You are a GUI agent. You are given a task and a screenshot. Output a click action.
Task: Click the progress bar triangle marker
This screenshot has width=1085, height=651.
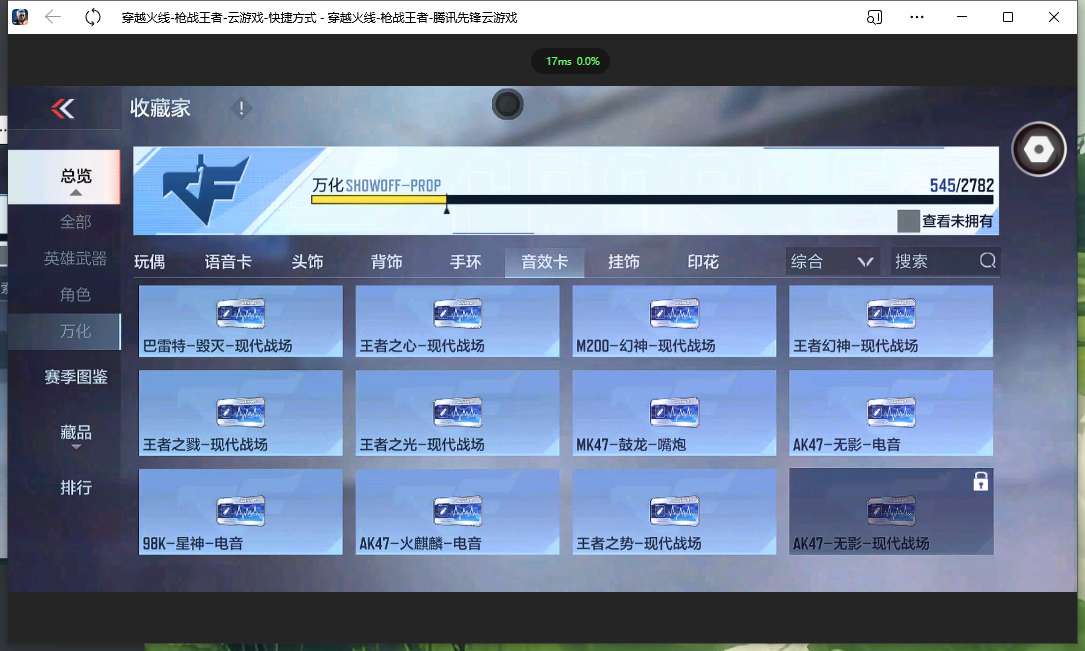pos(446,208)
